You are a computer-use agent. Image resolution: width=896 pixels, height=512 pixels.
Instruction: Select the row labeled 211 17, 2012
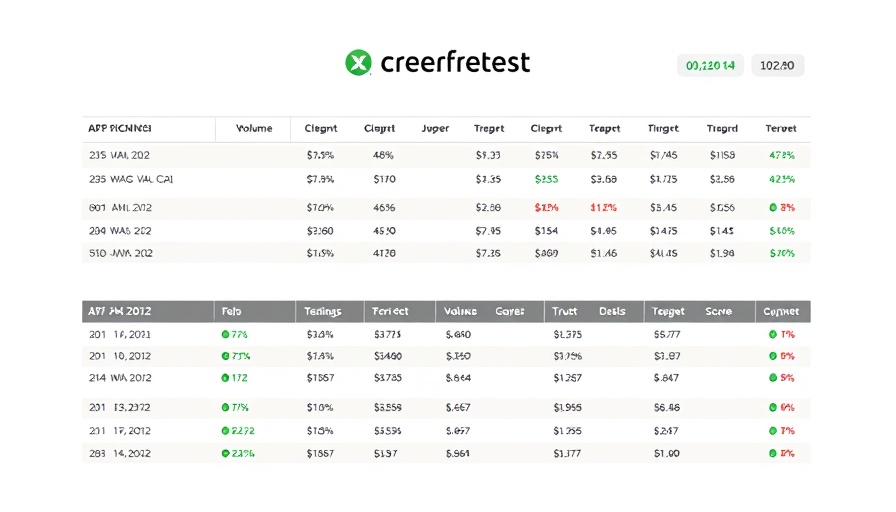point(446,431)
